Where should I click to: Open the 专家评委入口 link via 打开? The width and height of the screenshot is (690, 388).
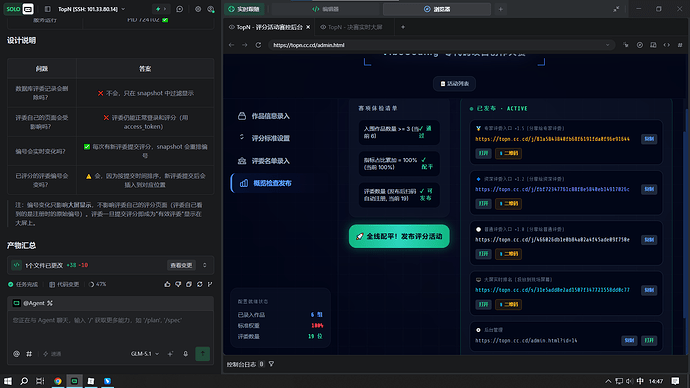(483, 153)
